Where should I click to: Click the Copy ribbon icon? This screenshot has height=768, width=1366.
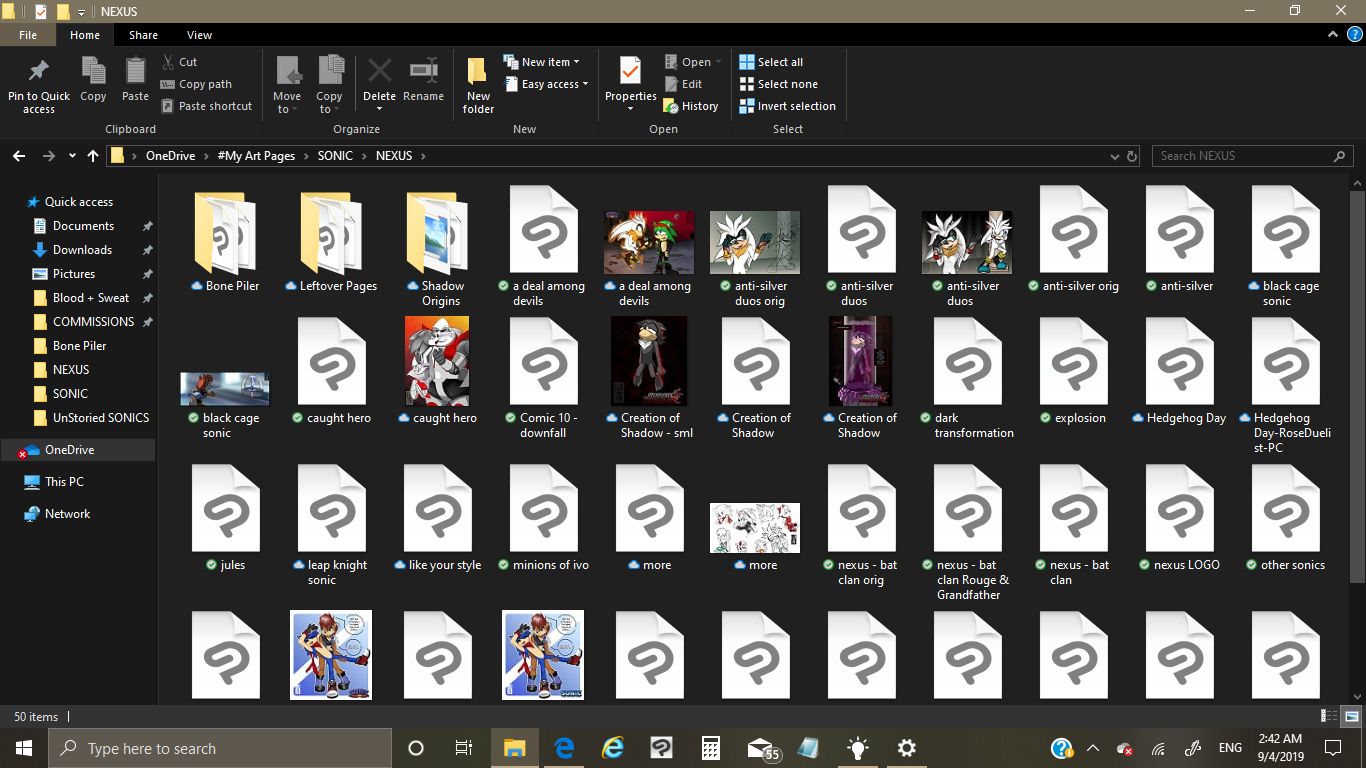pos(93,71)
